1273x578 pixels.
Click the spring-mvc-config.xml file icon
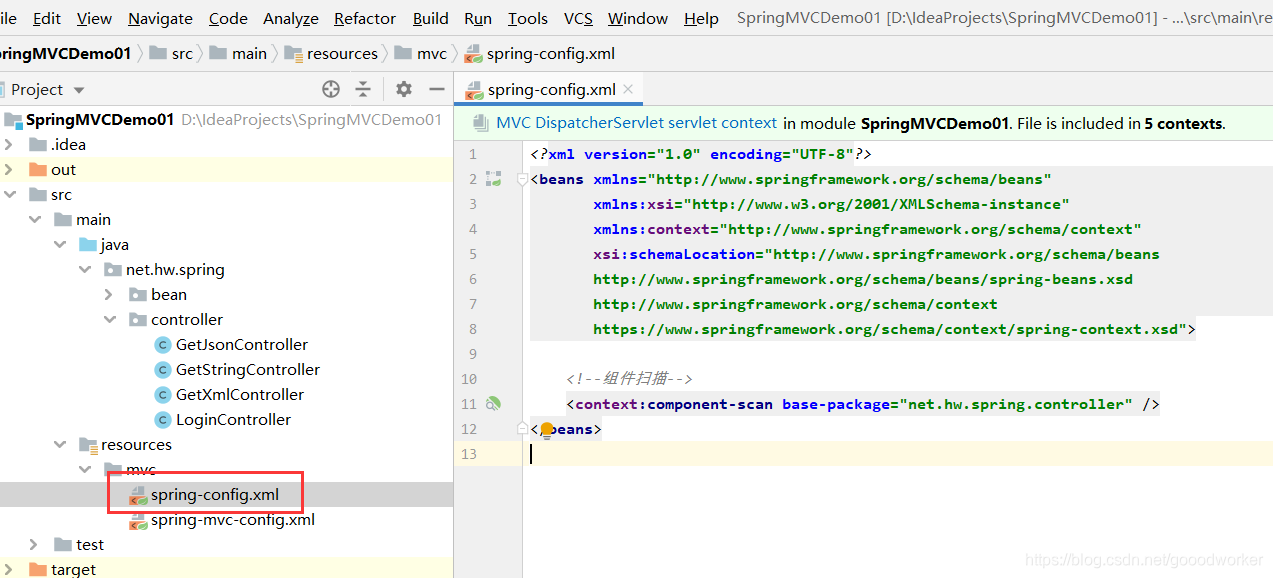pos(138,520)
